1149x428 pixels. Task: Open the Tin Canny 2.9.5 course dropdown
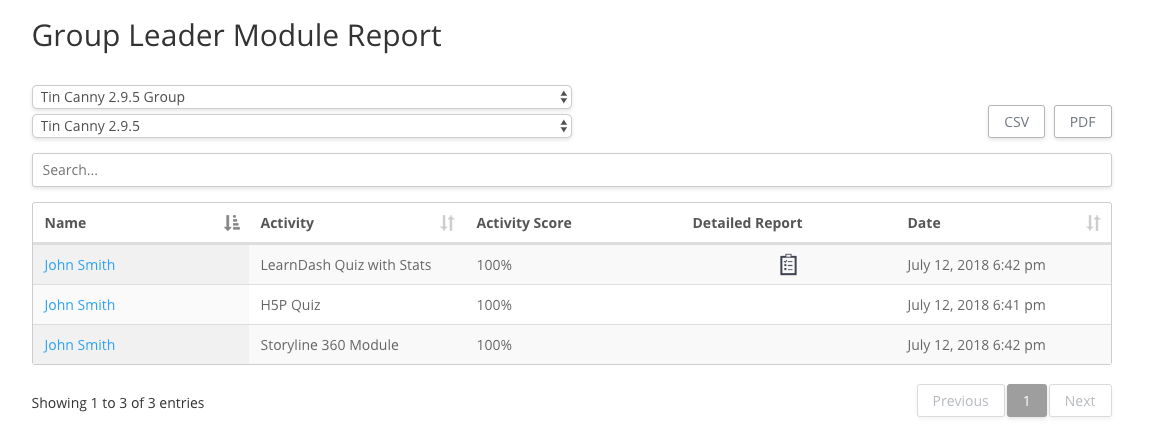[302, 126]
